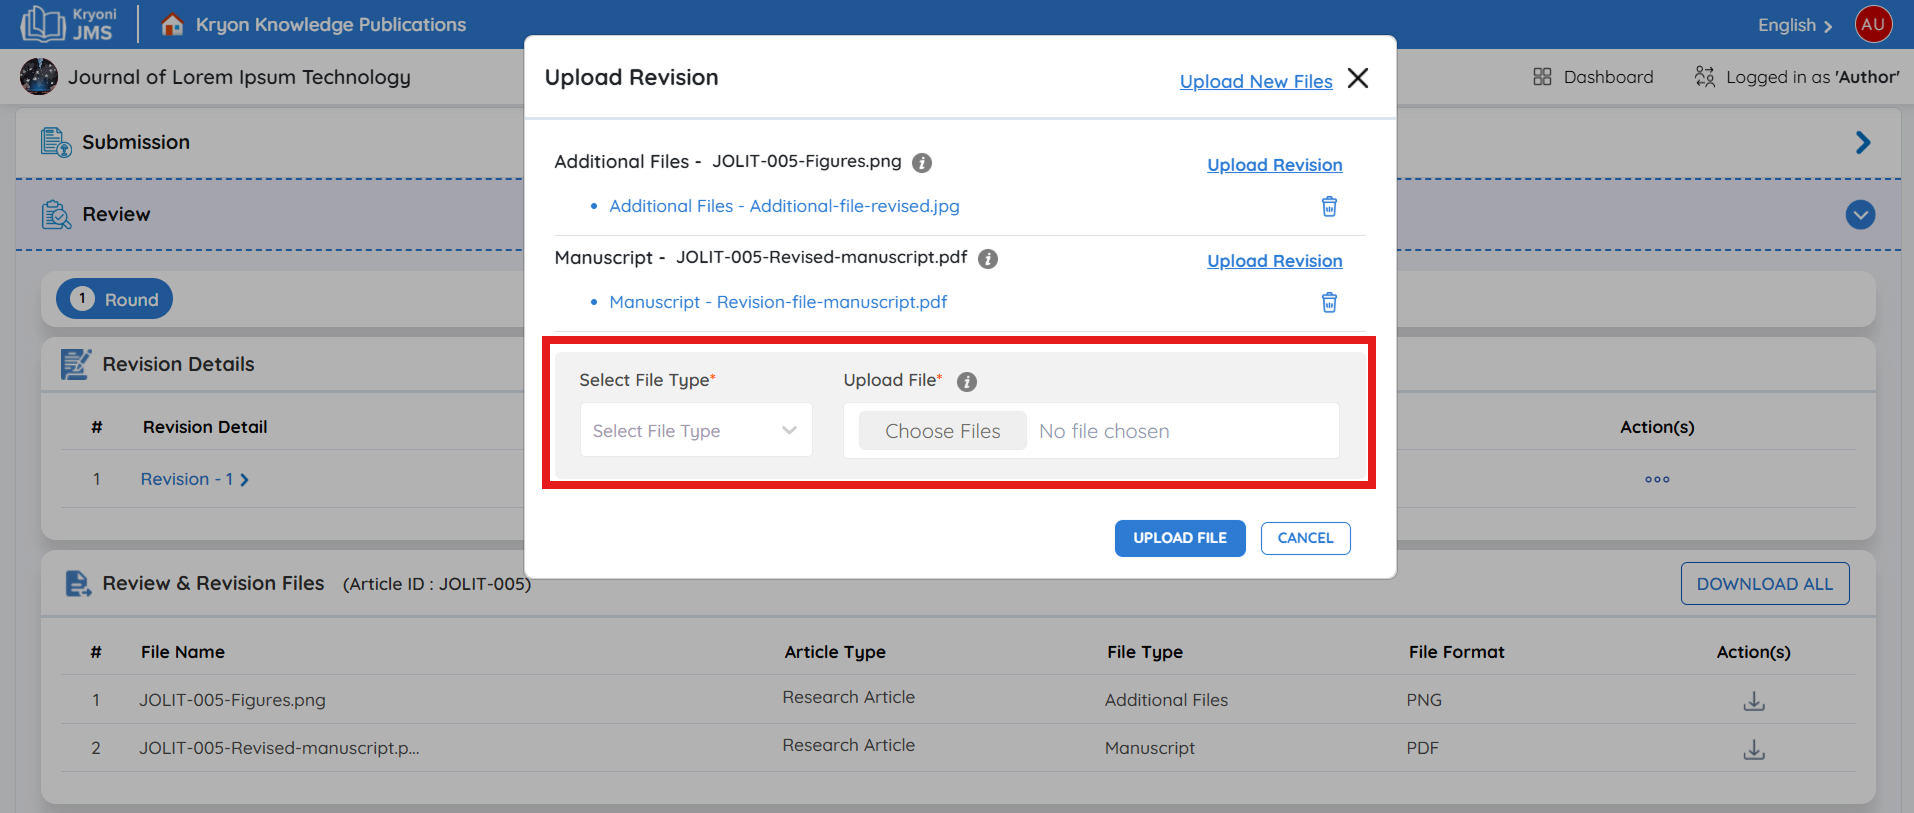This screenshot has width=1914, height=813.
Task: Delete the Revision-file-manuscript.pdf file
Action: (x=1329, y=302)
